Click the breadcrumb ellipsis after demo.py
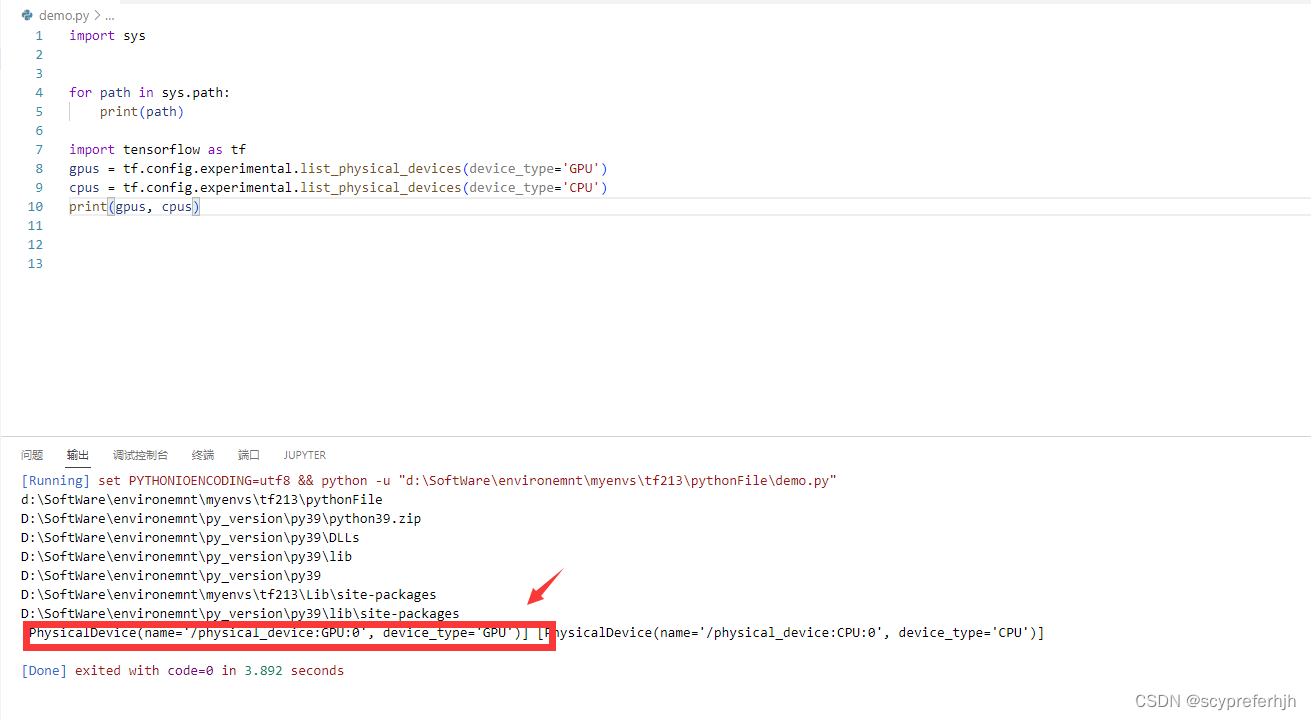The image size is (1311, 720). click(109, 16)
